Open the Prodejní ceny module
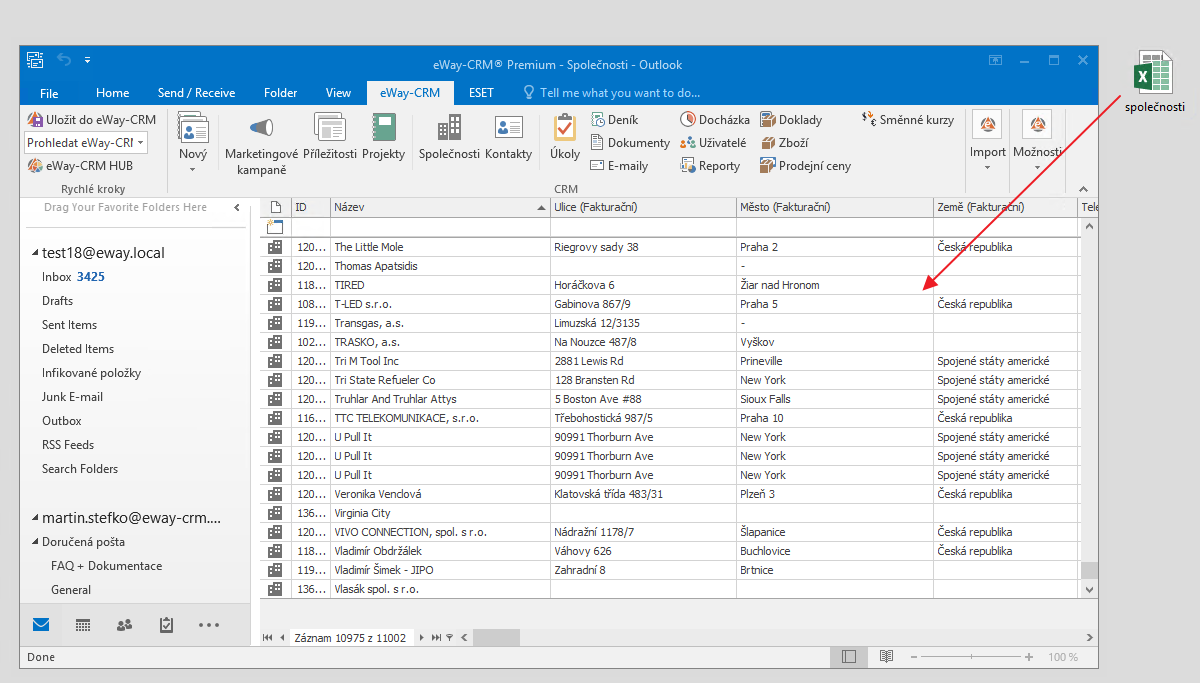The image size is (1200, 683). tap(805, 166)
